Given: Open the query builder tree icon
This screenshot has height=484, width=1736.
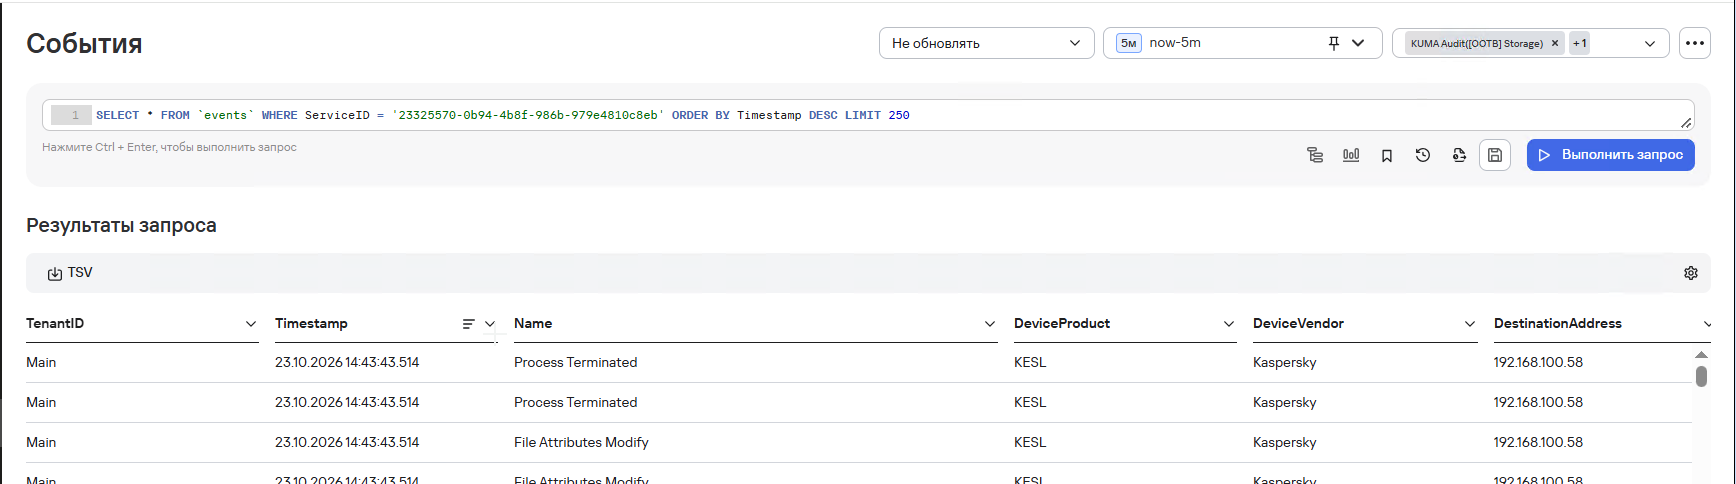Looking at the screenshot, I should pos(1315,155).
